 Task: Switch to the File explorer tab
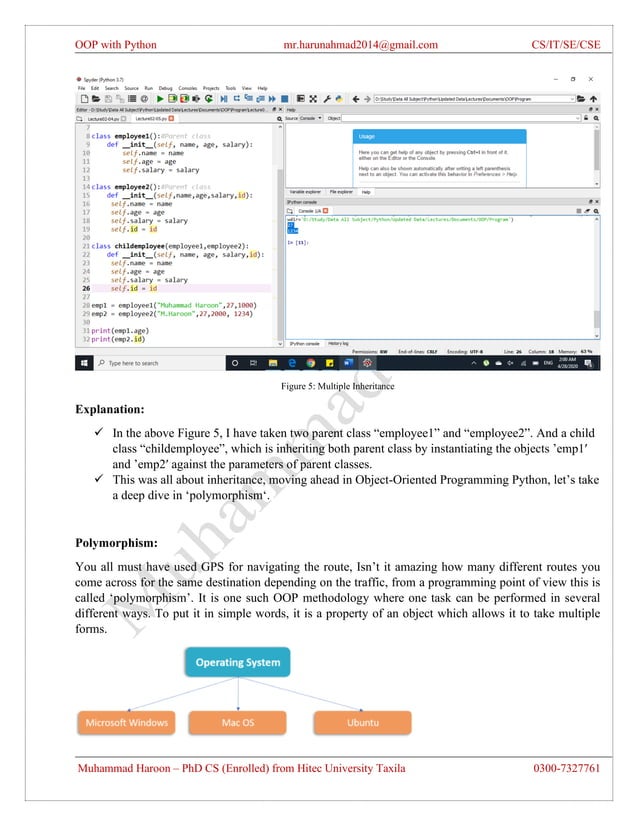(341, 192)
